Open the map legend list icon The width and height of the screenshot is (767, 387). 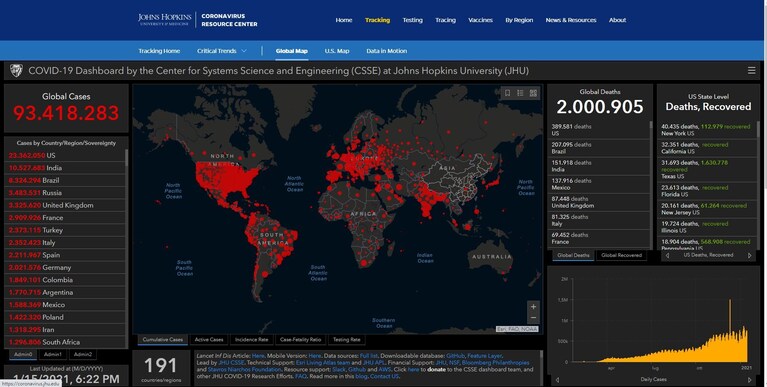coord(520,93)
